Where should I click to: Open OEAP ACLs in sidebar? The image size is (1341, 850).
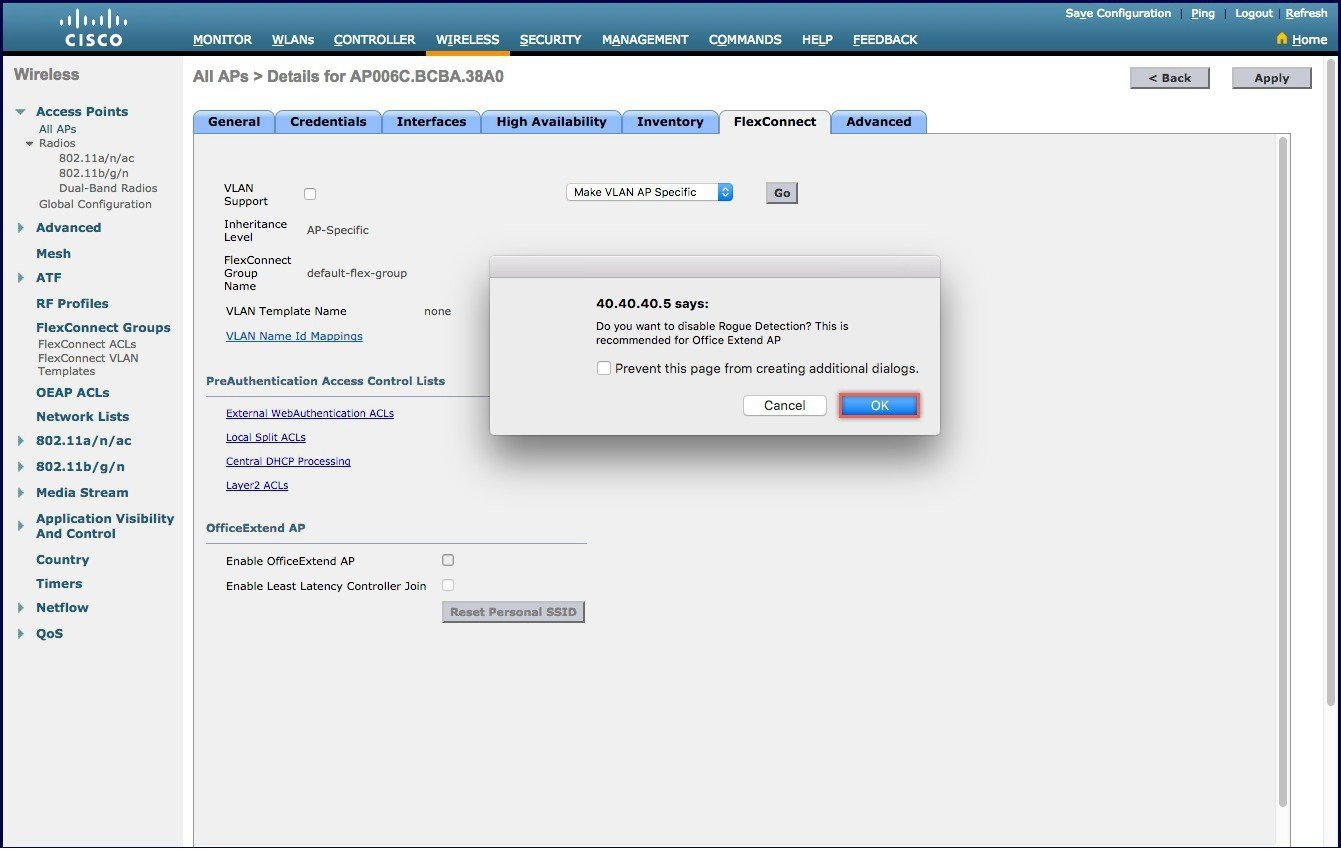tap(73, 392)
